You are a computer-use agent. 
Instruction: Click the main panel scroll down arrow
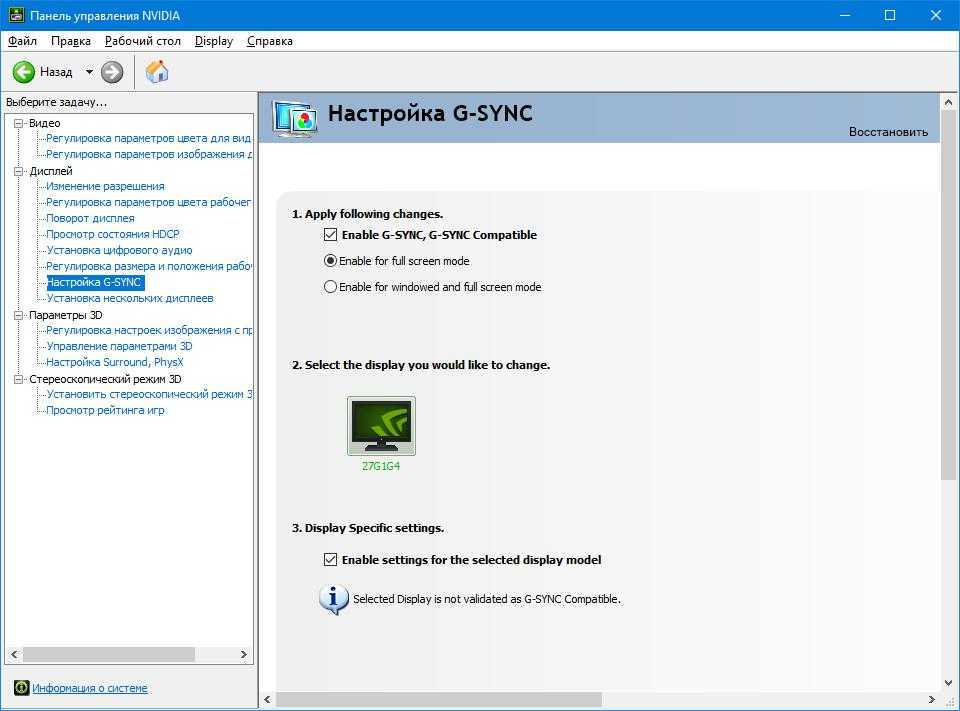pos(948,683)
